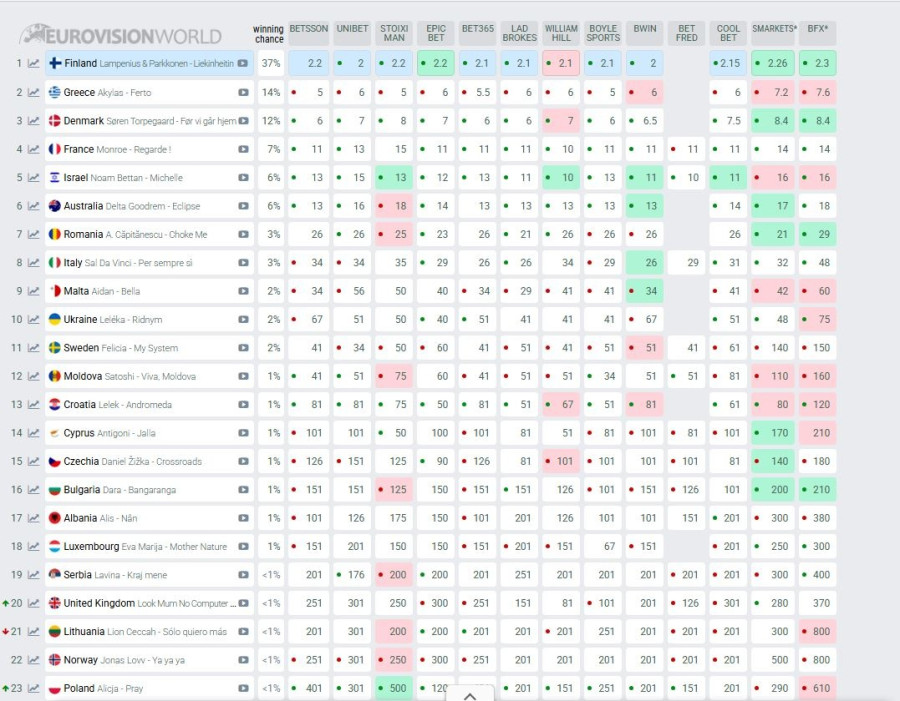
Task: Select the BWIN bookmaker column header
Action: tap(645, 33)
